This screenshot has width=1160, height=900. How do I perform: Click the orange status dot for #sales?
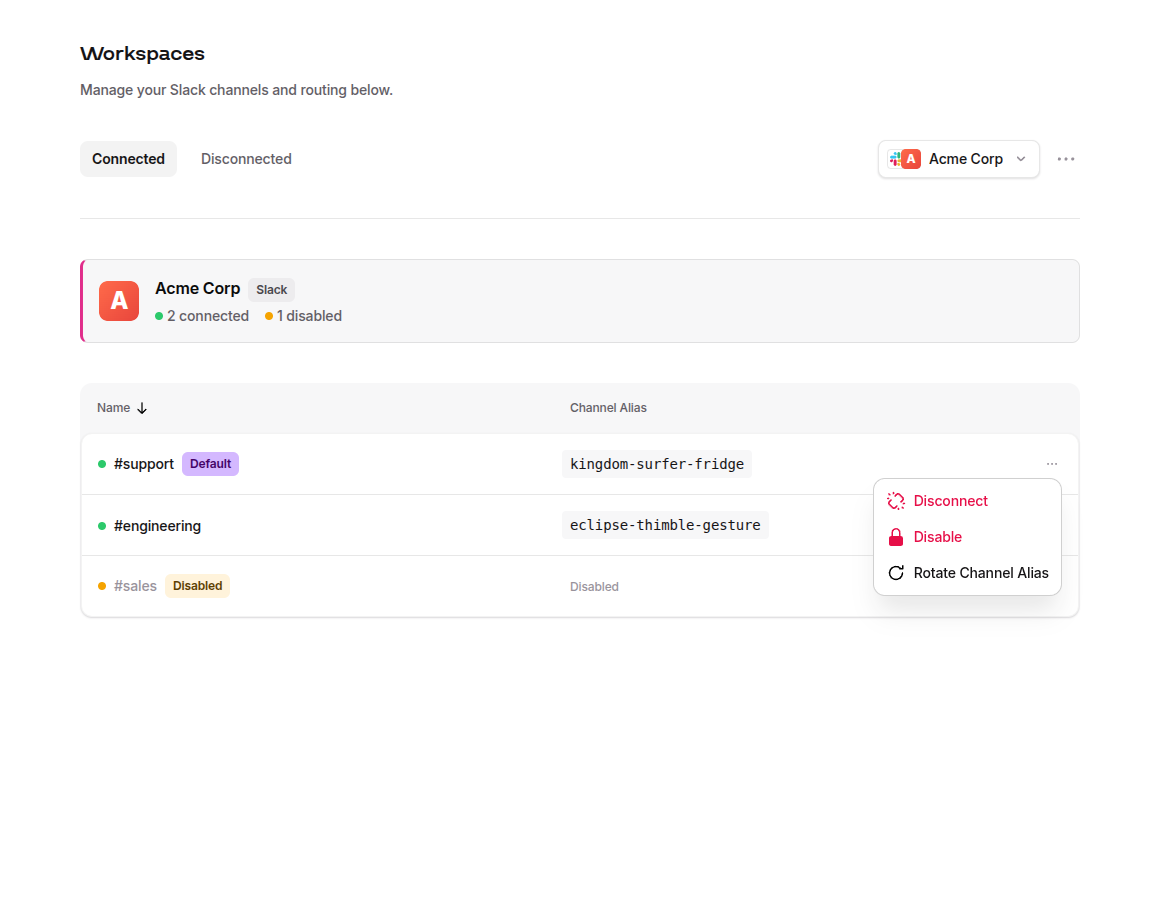(102, 586)
